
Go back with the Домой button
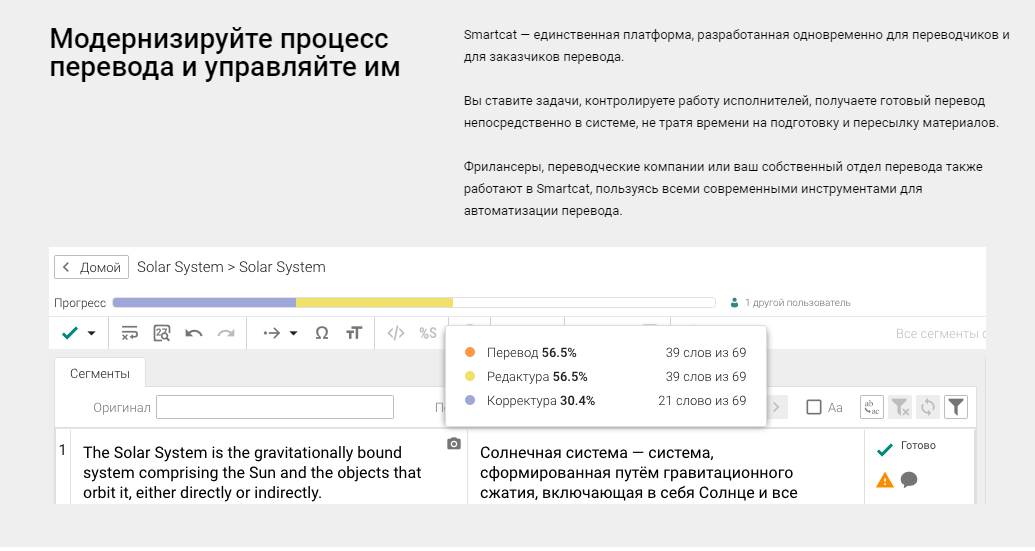click(x=91, y=267)
